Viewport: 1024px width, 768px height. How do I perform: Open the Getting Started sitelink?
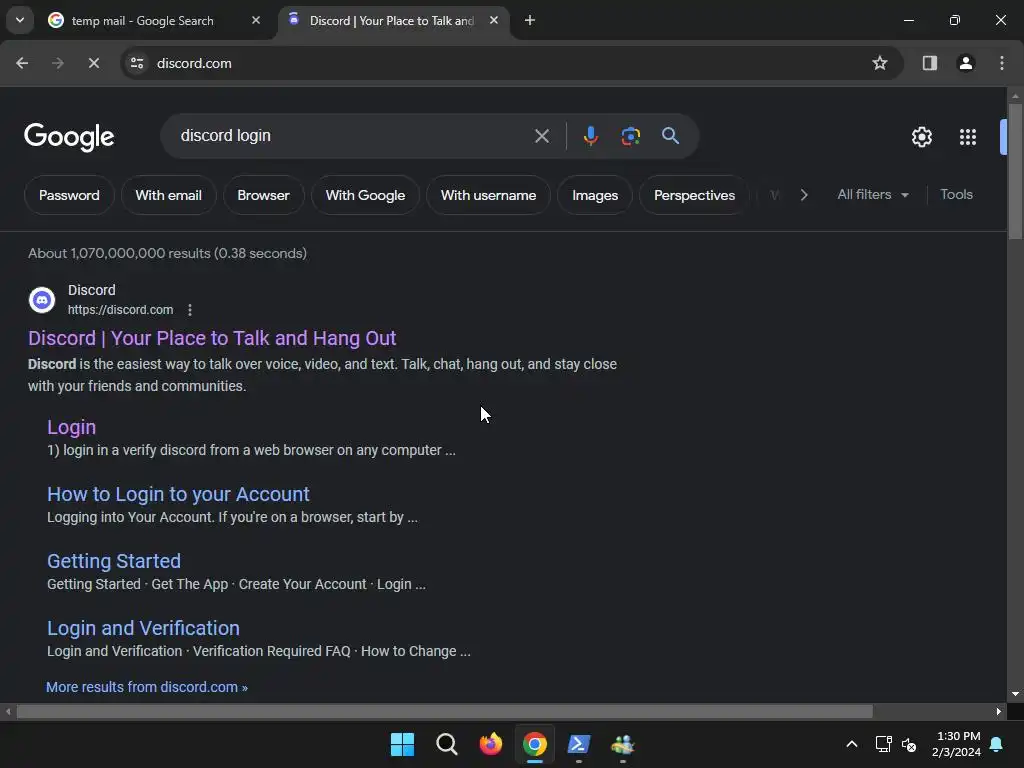(x=114, y=561)
